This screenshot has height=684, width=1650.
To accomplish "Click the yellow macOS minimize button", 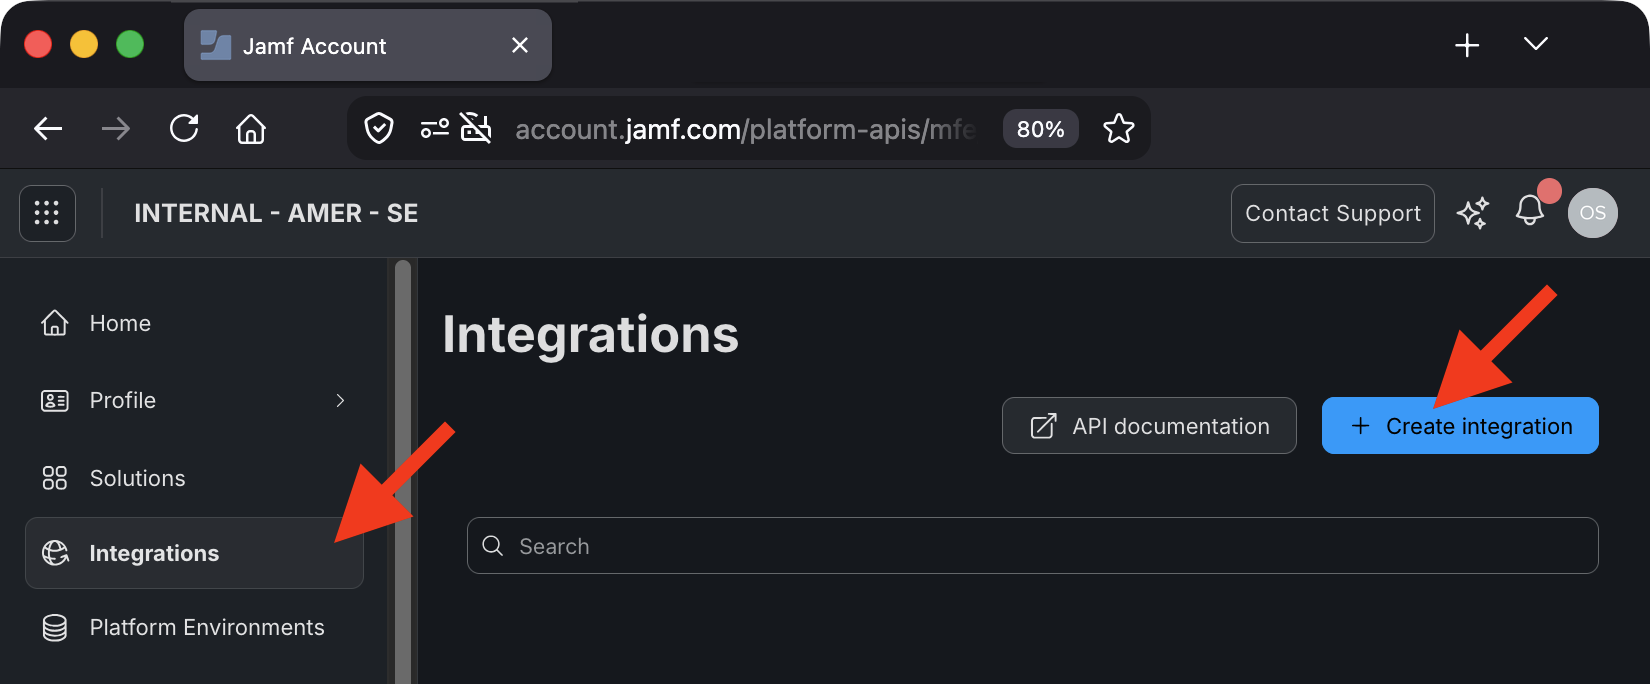I will tap(84, 44).
